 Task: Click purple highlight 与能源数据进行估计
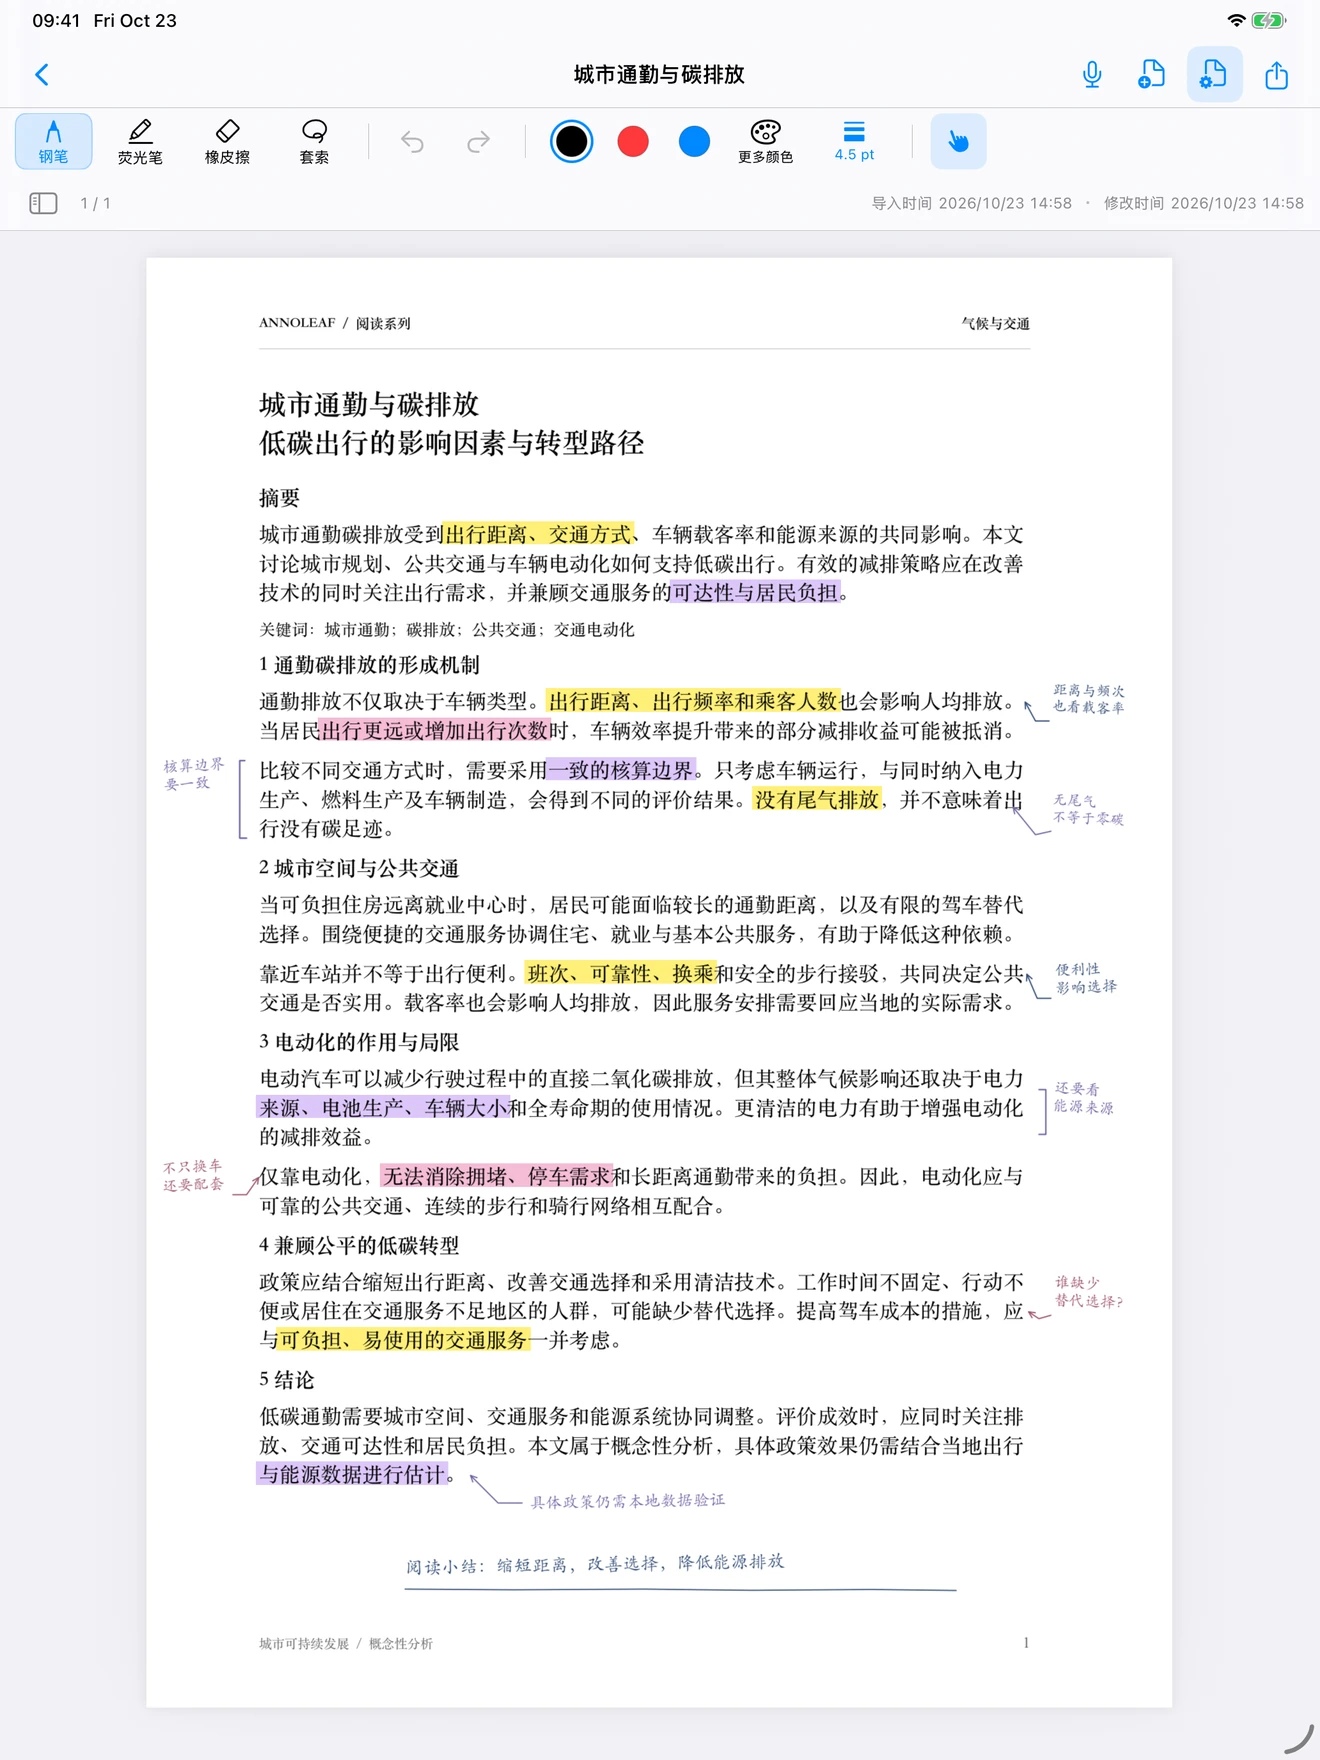[352, 1474]
